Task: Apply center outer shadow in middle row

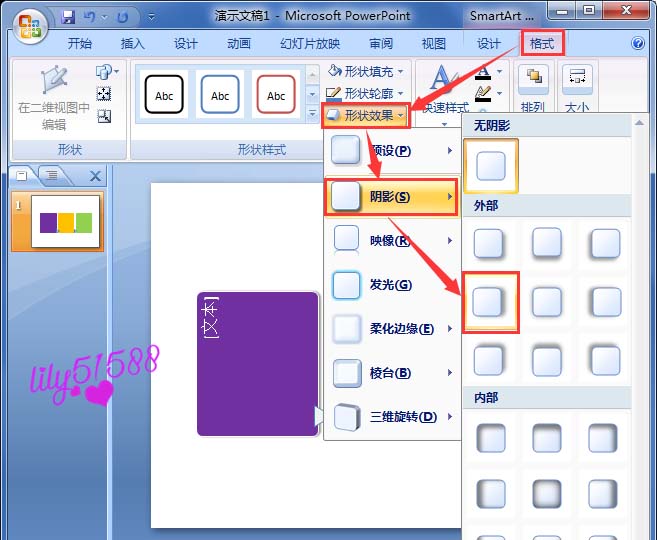Action: click(x=546, y=302)
